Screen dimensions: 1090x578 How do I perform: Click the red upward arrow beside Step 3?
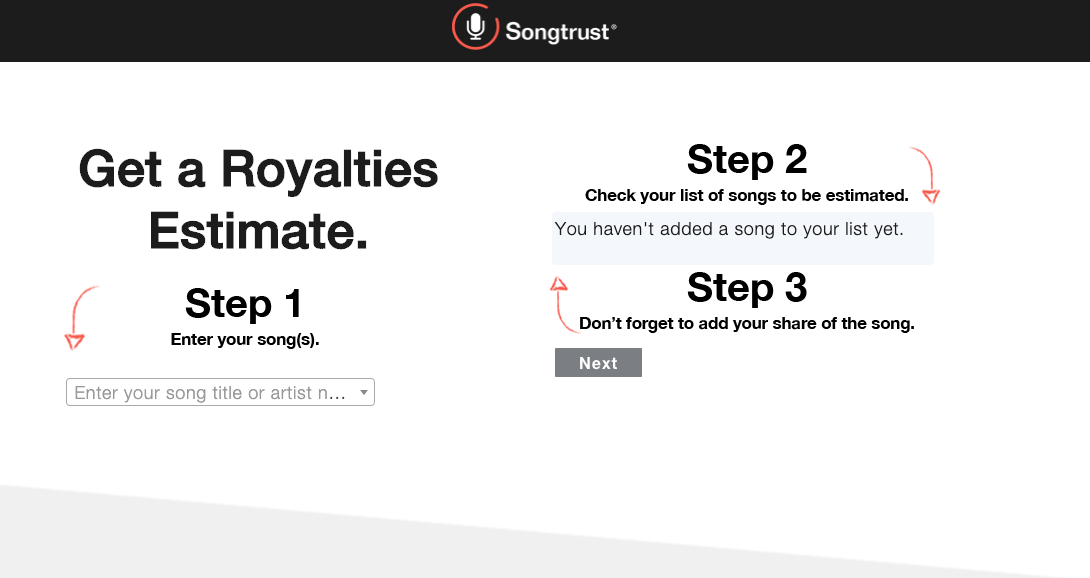point(563,305)
